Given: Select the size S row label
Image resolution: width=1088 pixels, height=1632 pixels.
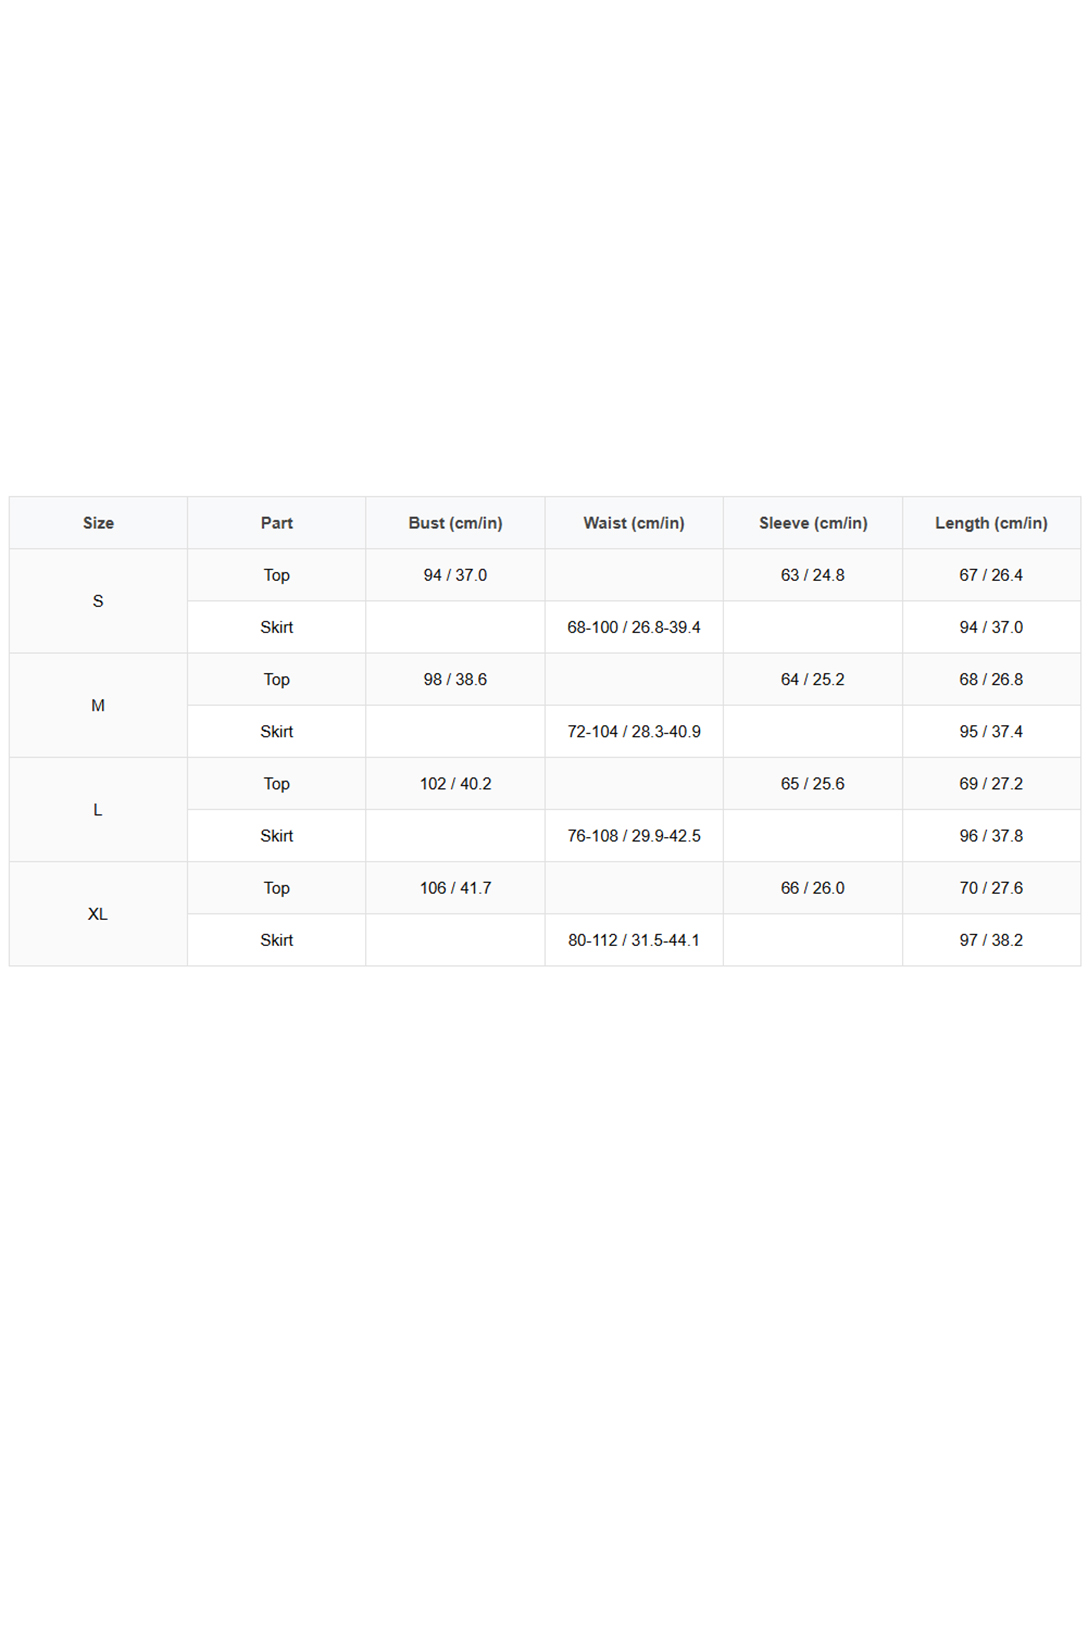Looking at the screenshot, I should click(98, 601).
